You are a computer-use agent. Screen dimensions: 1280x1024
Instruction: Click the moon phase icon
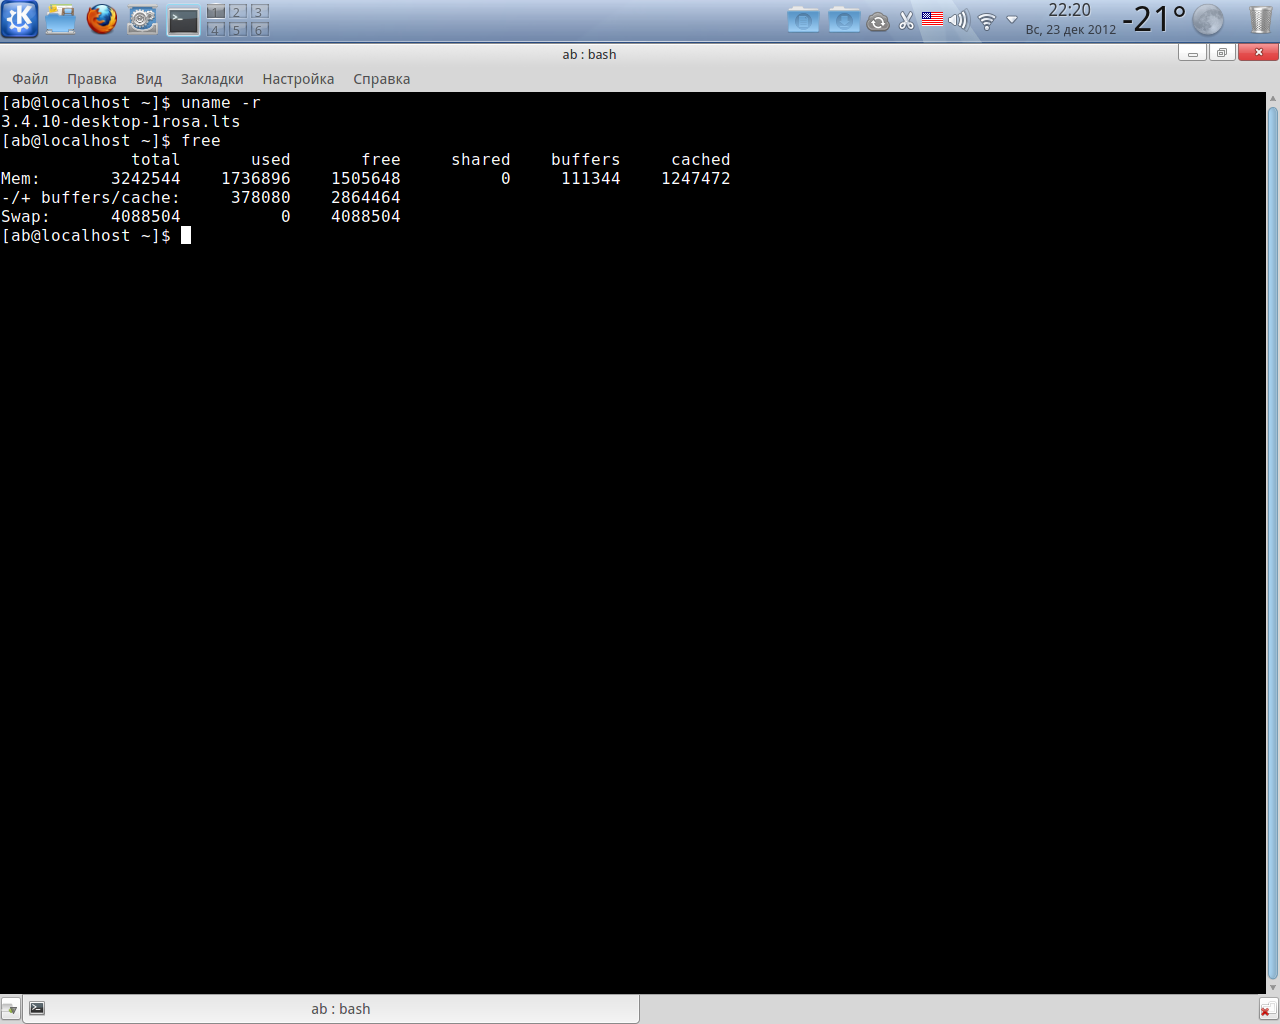click(1208, 20)
